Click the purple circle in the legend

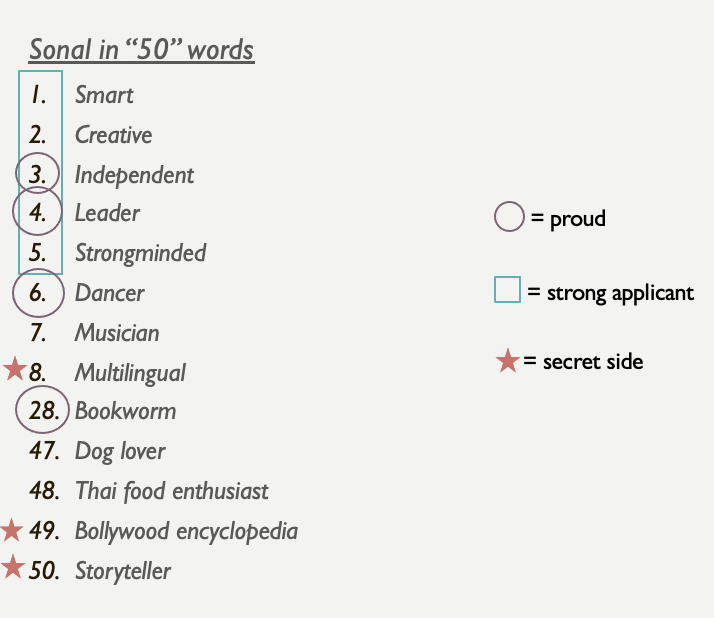509,216
